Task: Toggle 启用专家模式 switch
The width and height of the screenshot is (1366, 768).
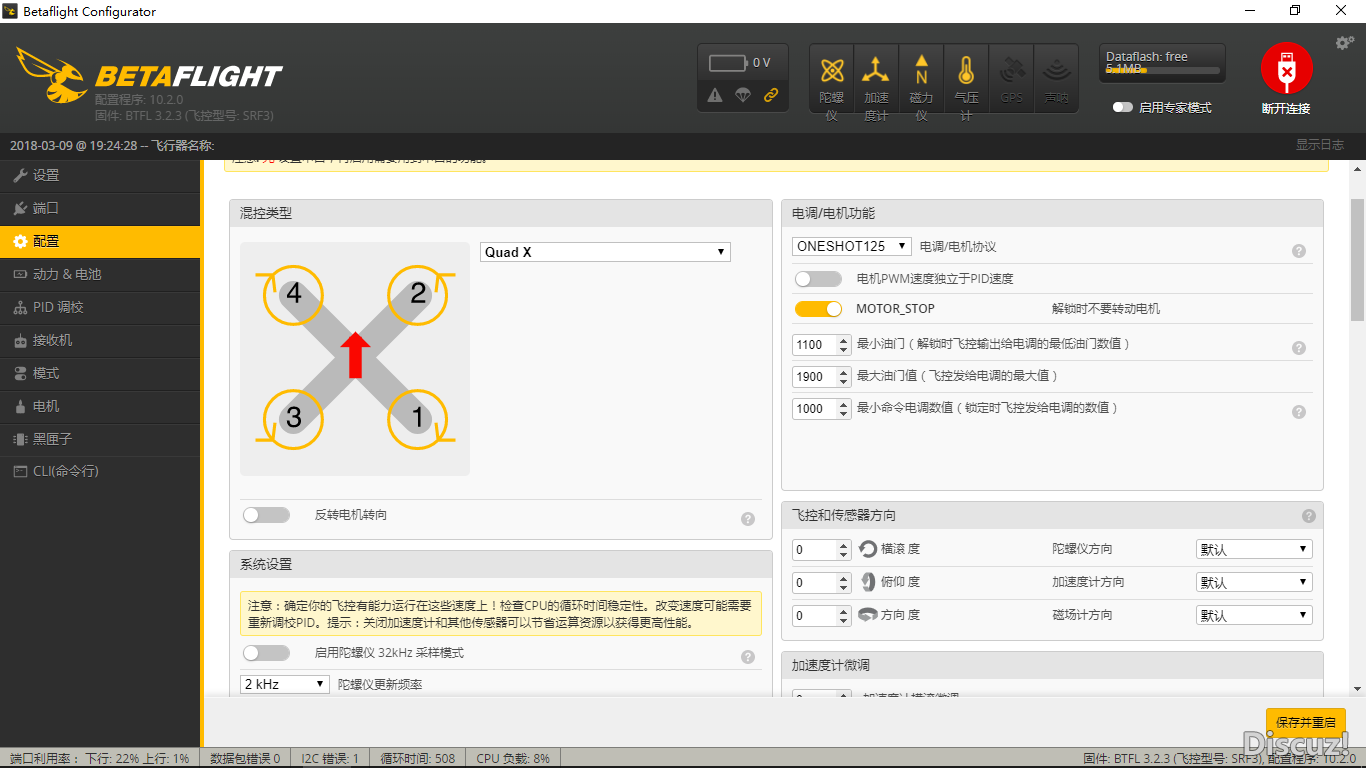Action: pyautogui.click(x=1123, y=107)
